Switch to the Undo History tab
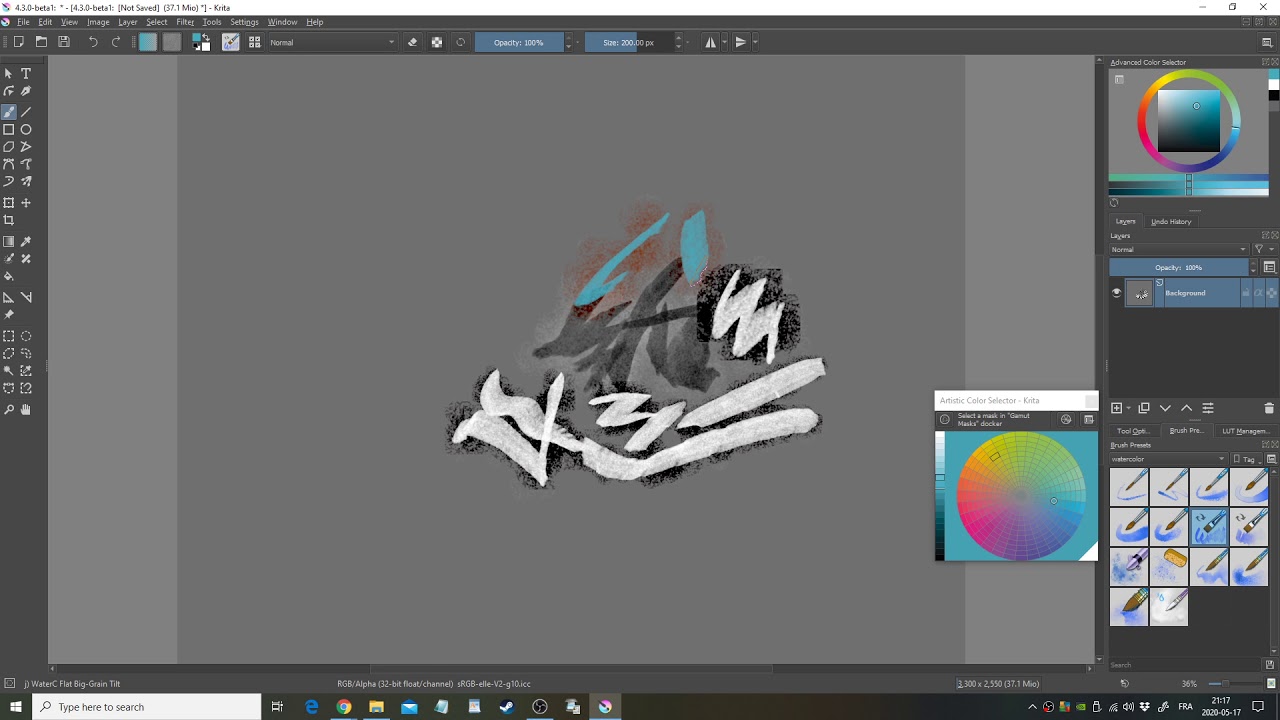Screen dimensions: 1280x720 tap(1171, 221)
